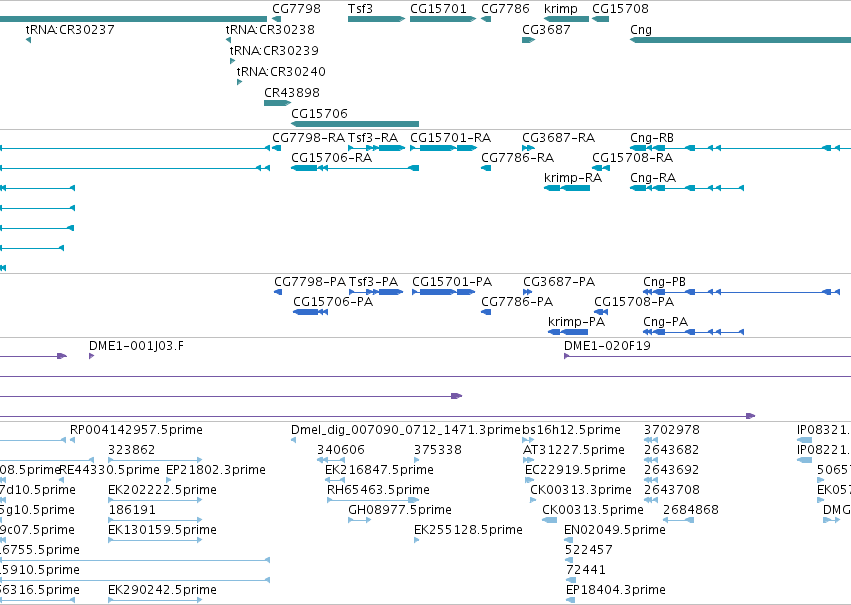Click transcript CG7786-RA label
This screenshot has width=851, height=605.
[517, 158]
